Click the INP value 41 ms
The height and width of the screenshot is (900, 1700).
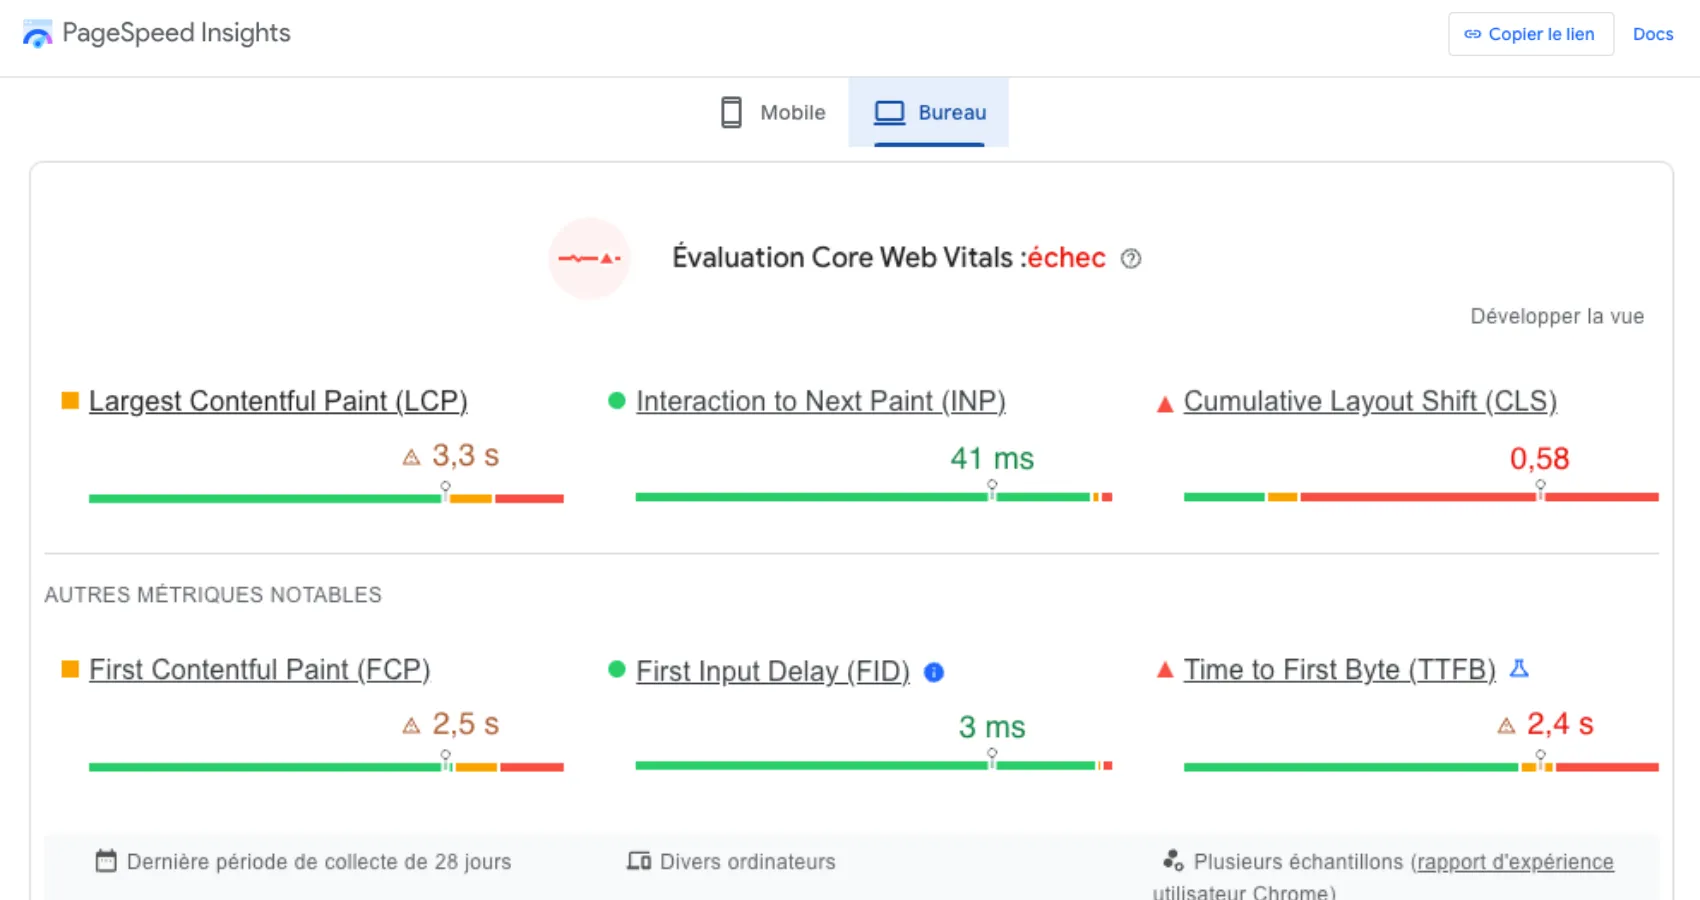tap(992, 458)
